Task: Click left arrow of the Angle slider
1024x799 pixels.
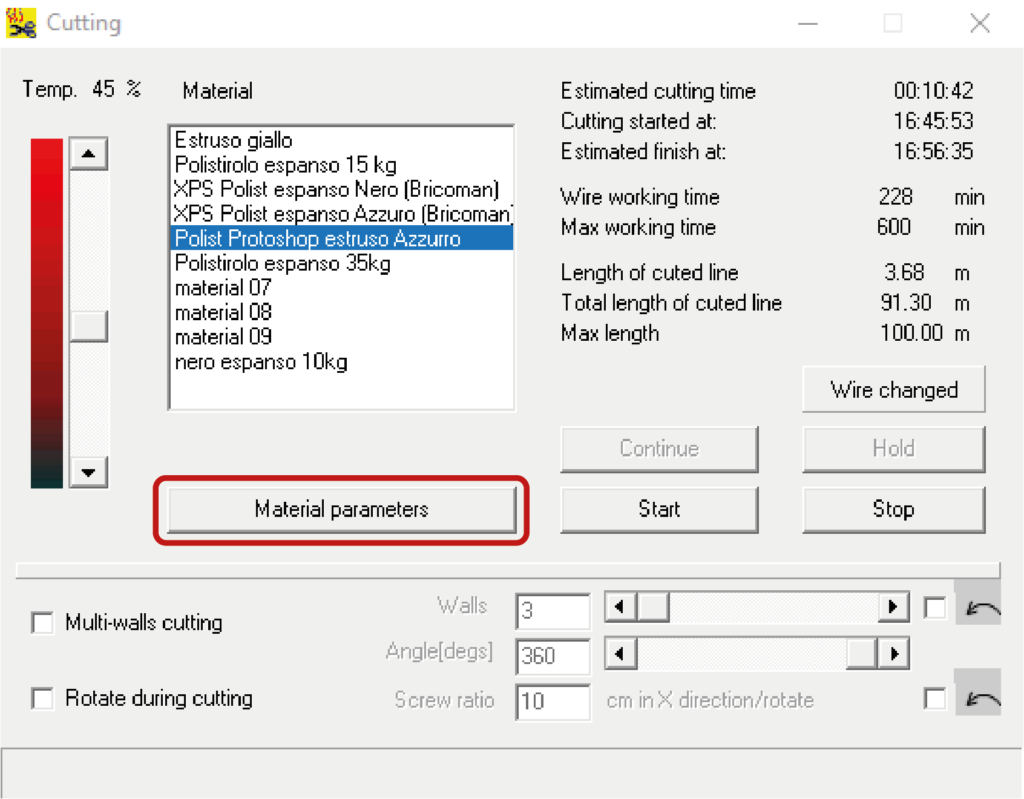Action: tap(620, 653)
